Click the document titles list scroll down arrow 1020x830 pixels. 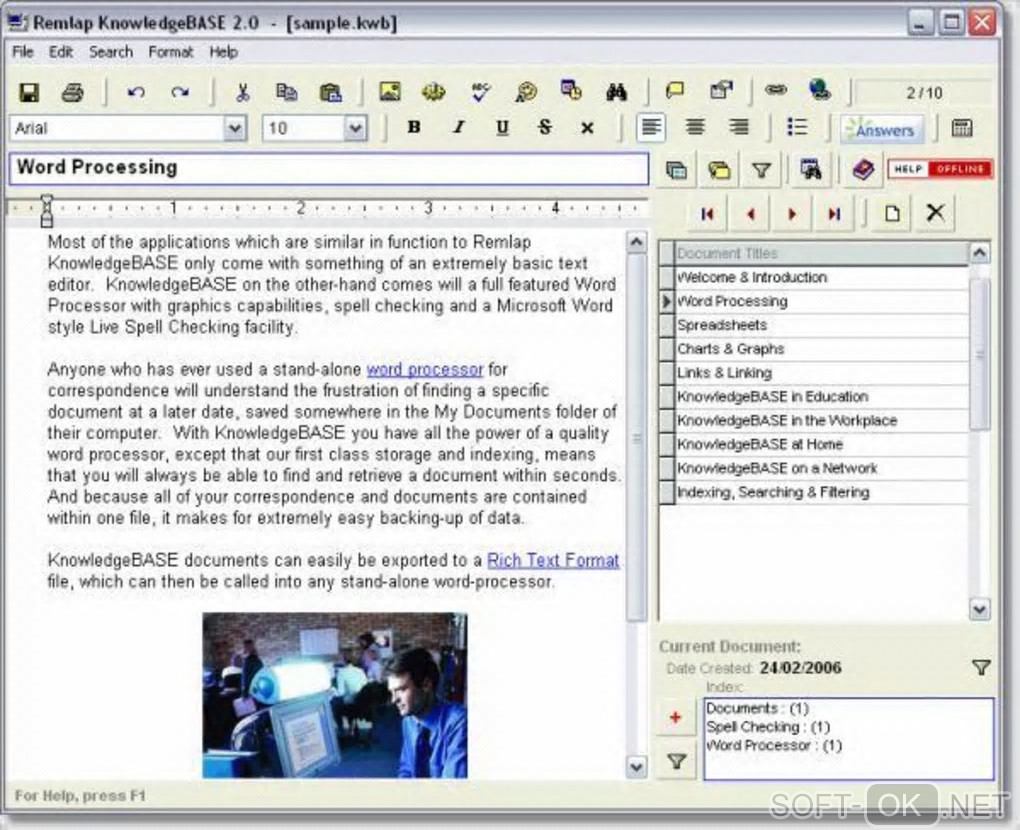(980, 609)
